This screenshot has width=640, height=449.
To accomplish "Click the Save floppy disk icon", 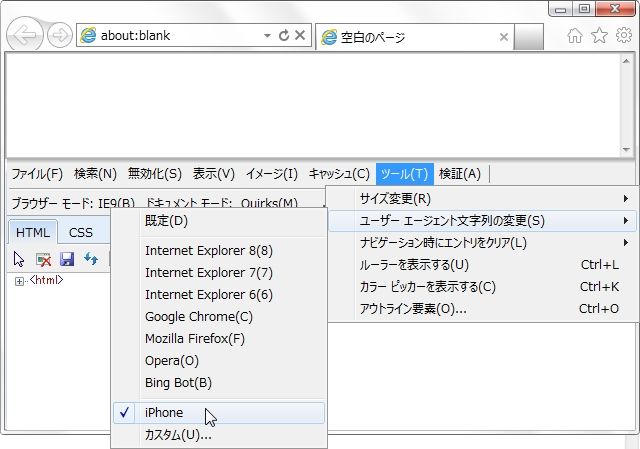I will click(67, 259).
